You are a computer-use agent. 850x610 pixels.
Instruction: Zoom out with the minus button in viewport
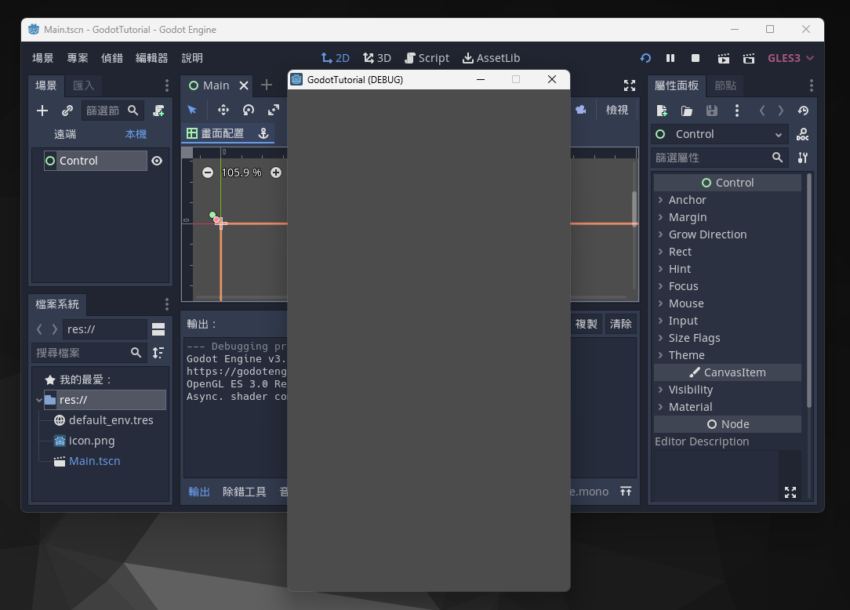208,172
